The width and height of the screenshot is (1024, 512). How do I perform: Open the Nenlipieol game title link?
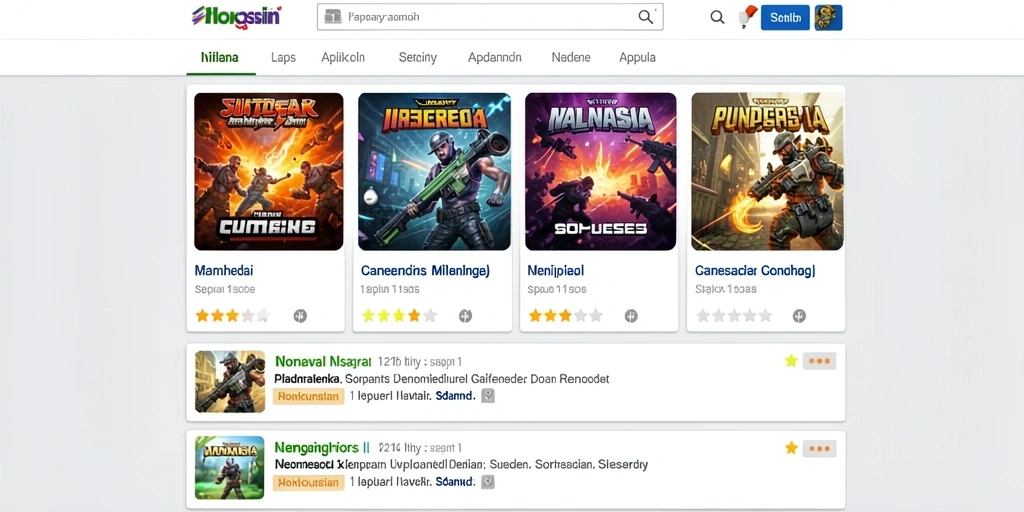(x=556, y=270)
